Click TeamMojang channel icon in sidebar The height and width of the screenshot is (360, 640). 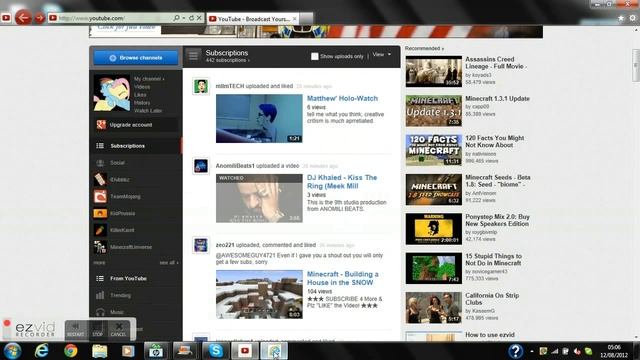tap(100, 196)
